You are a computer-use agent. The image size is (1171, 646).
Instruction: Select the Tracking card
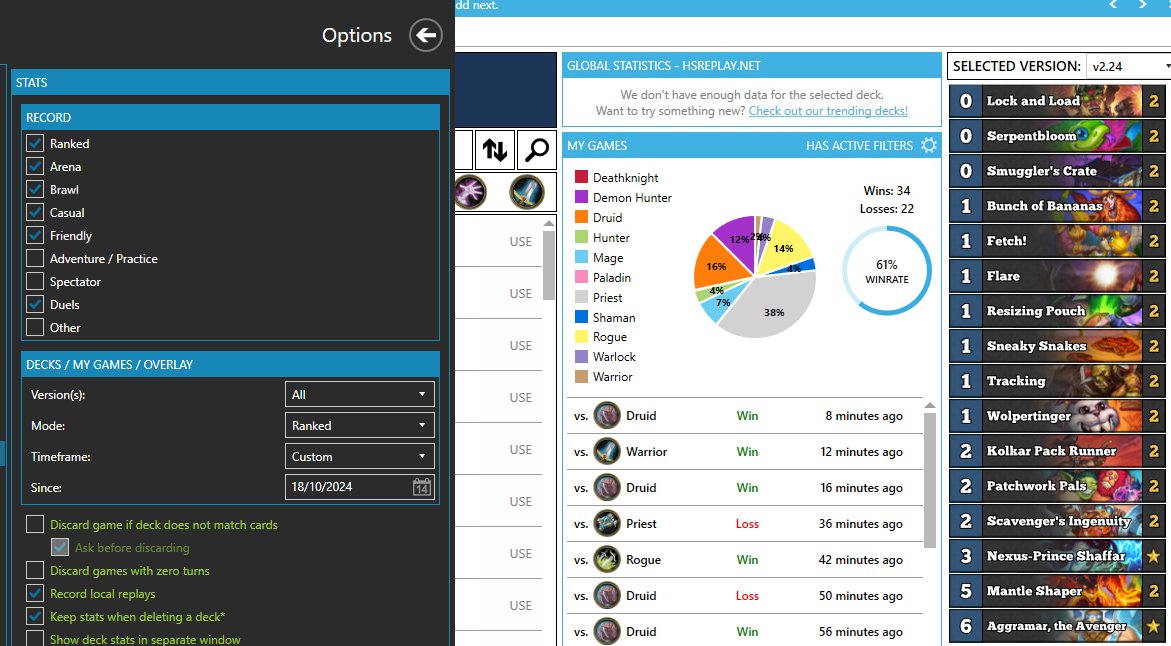click(x=1057, y=381)
